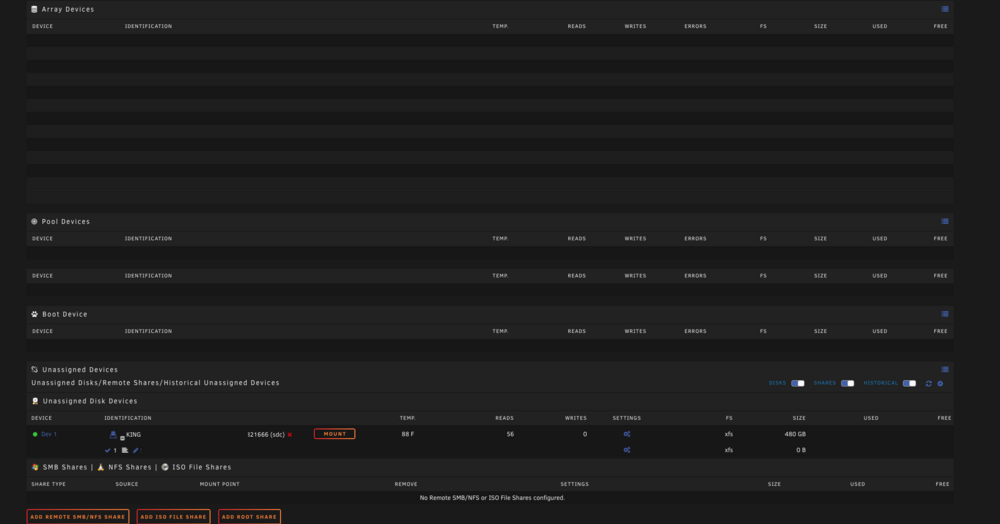Remove the sdc device with red X

(290, 435)
